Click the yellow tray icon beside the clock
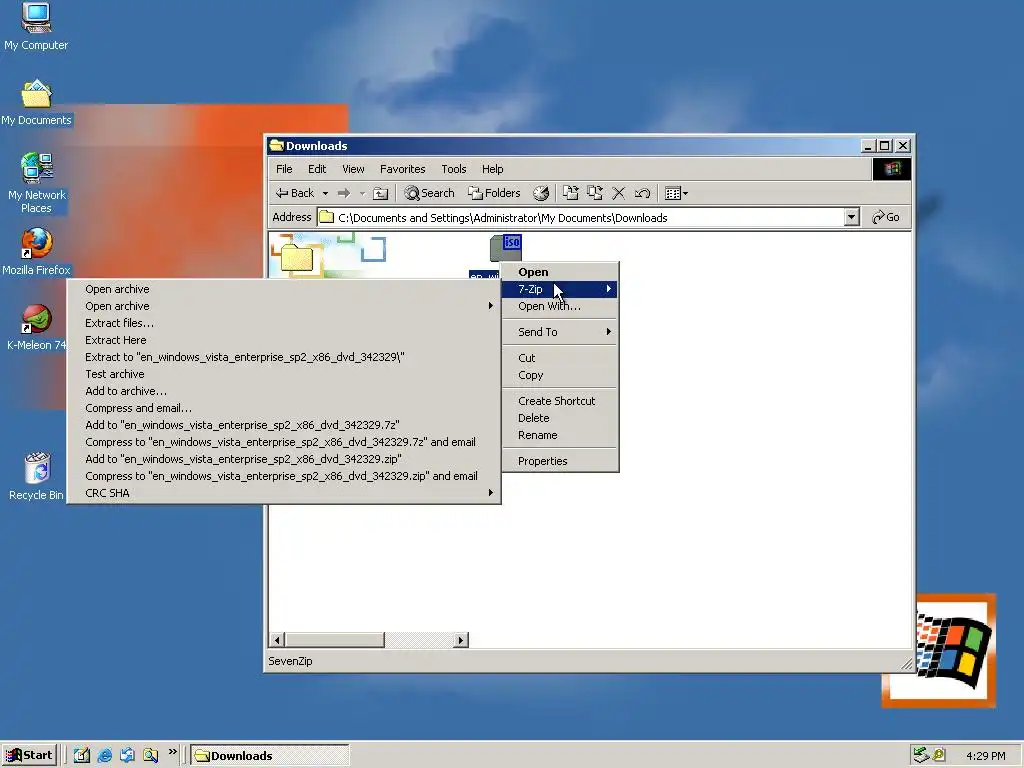Screen dimensions: 1024x768 click(939, 755)
